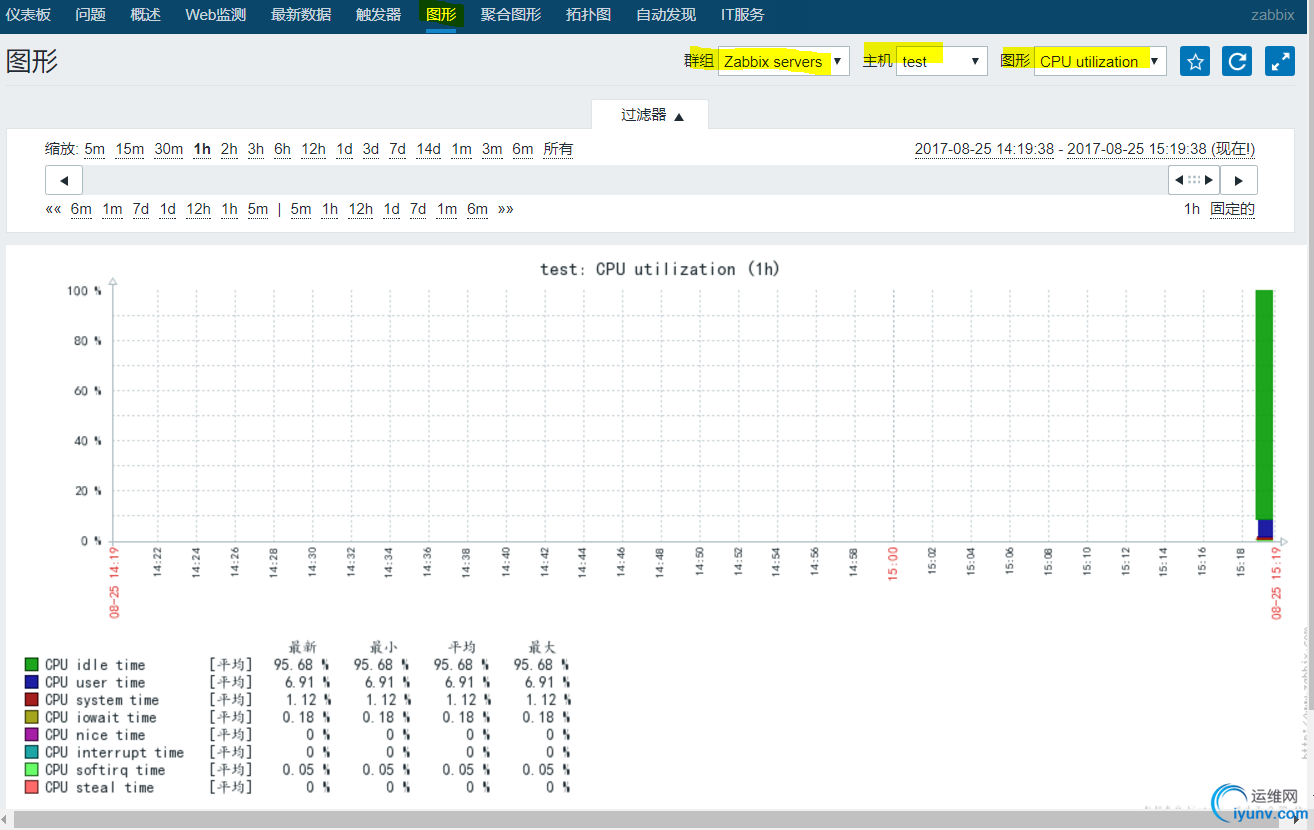Open the 概述 menu item
The width and height of the screenshot is (1314, 830).
click(145, 15)
